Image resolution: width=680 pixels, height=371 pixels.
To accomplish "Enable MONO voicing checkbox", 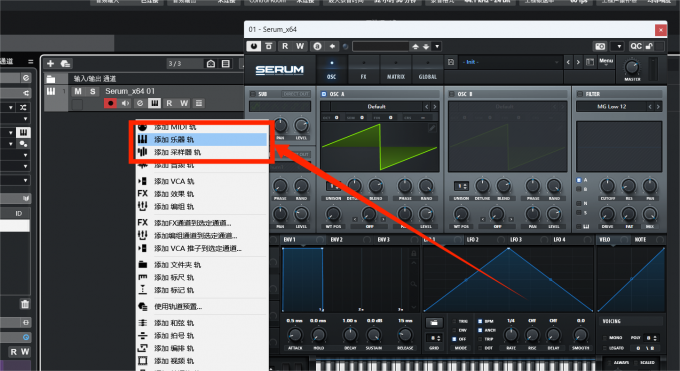I will click(605, 338).
